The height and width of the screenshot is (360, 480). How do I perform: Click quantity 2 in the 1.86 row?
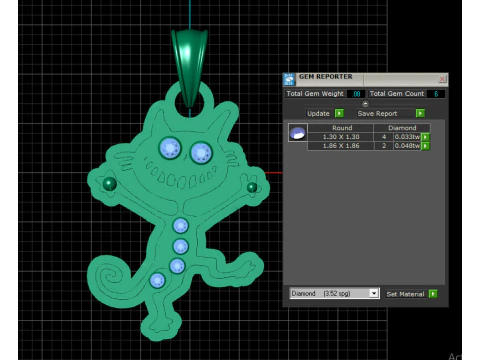(x=384, y=146)
